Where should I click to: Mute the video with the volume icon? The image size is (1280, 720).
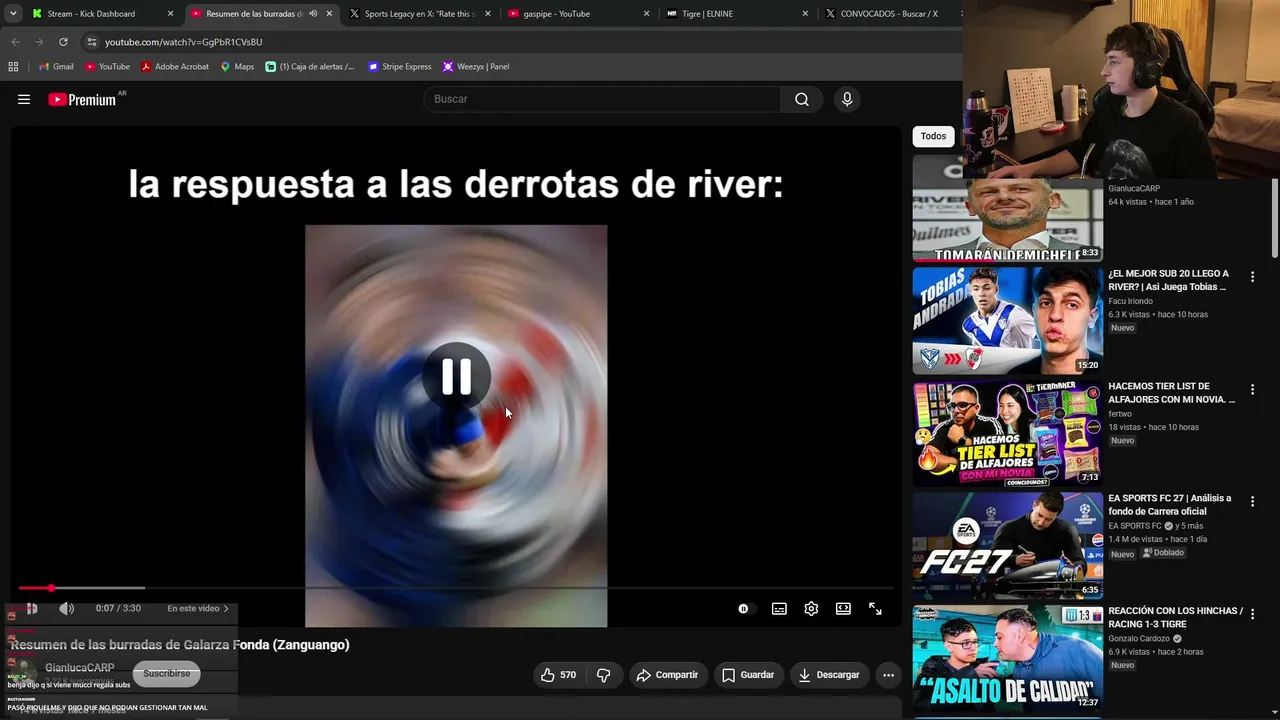coord(67,608)
